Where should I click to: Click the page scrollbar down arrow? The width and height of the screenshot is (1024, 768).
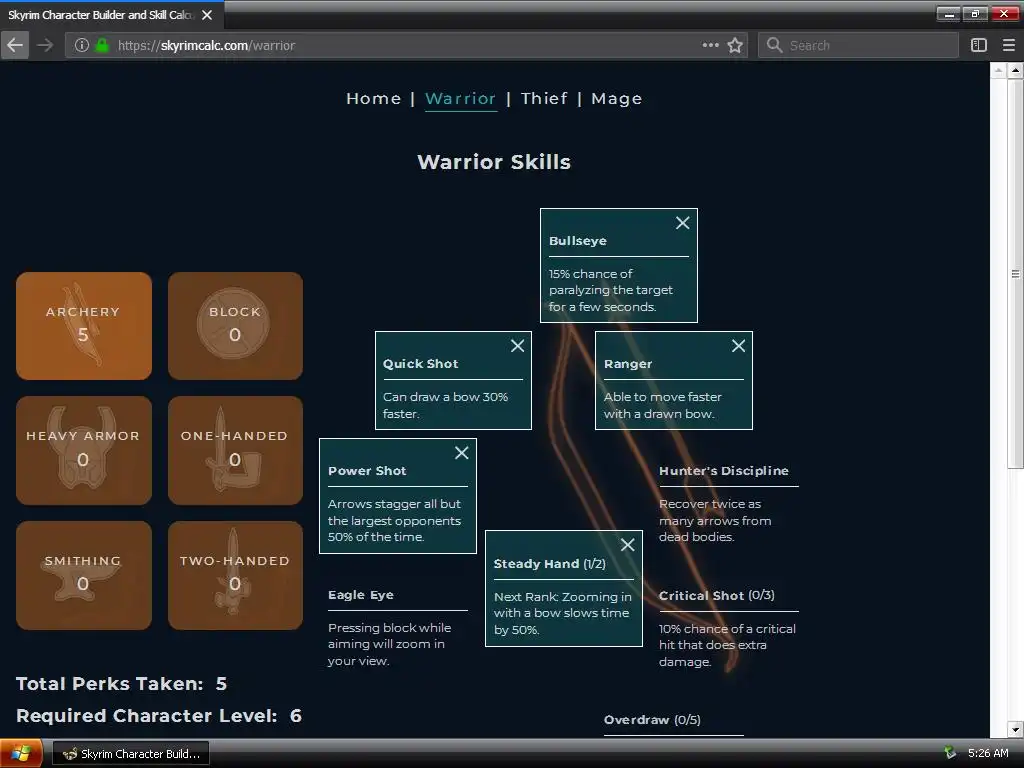click(1015, 729)
